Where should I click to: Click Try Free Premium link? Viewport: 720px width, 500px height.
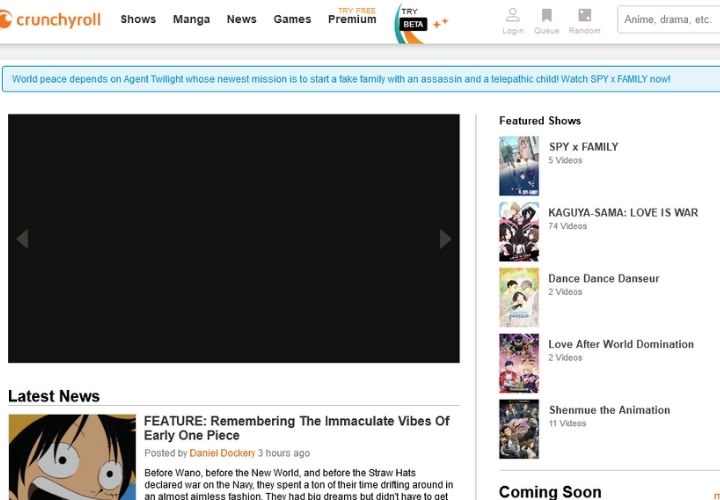click(352, 16)
